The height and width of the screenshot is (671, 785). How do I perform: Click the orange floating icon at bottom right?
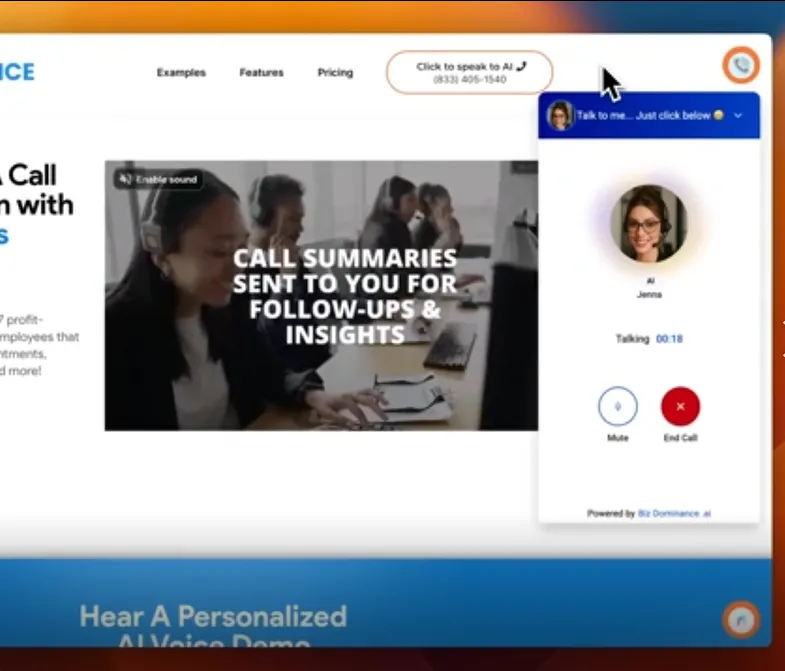point(741,620)
